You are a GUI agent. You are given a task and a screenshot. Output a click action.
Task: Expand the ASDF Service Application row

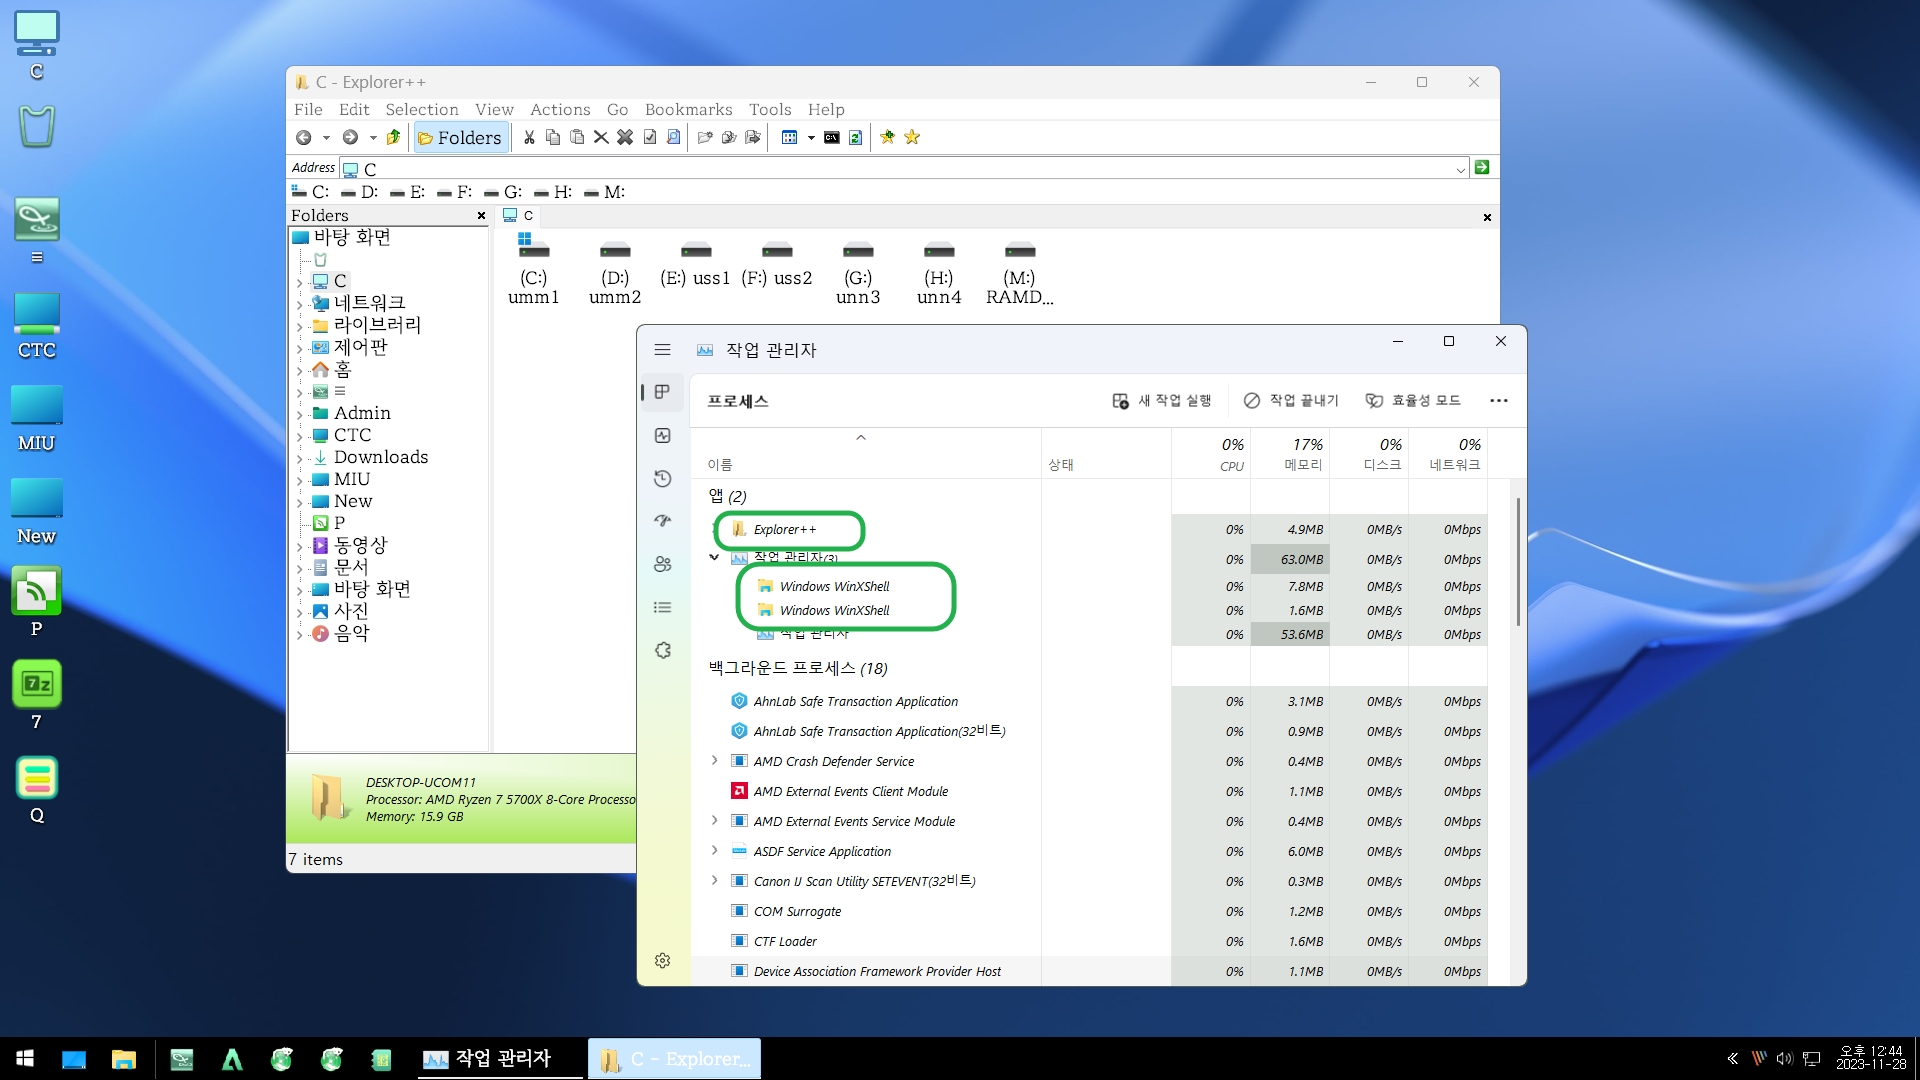pyautogui.click(x=714, y=851)
